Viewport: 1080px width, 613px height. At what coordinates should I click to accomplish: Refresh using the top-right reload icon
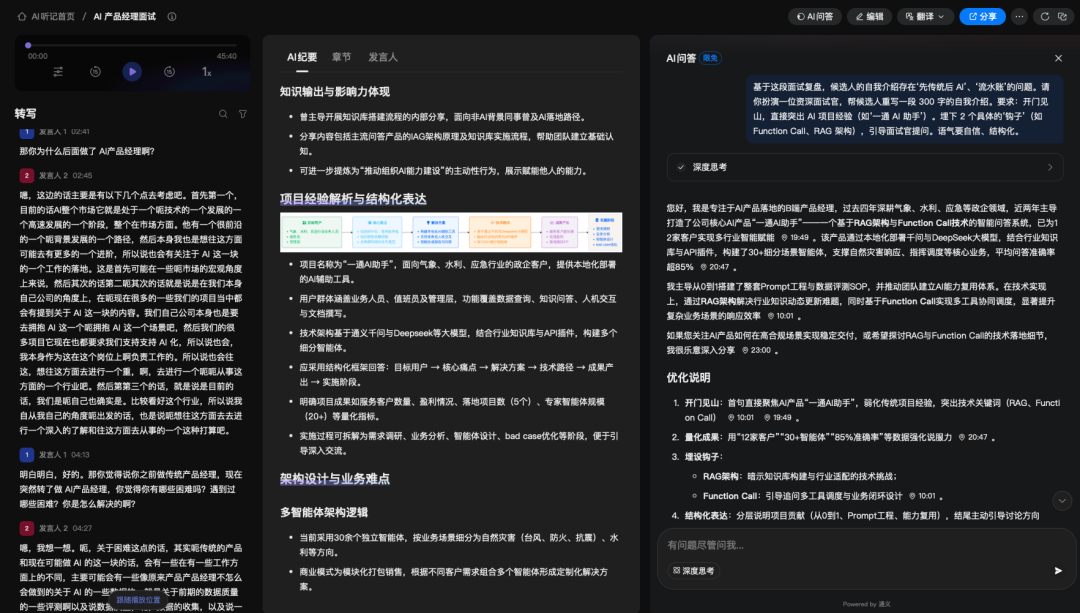[x=1045, y=17]
